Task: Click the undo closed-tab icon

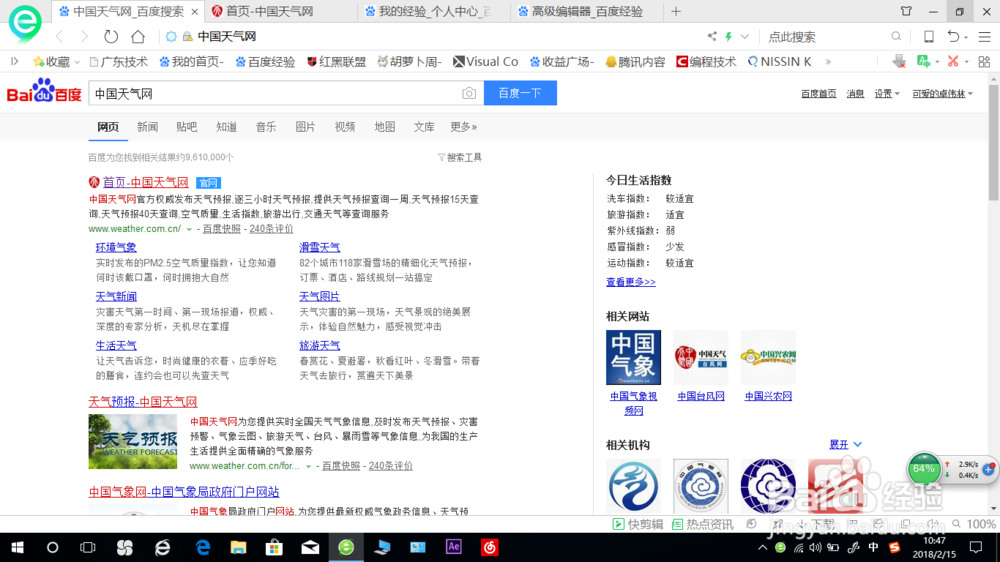Action: click(953, 36)
